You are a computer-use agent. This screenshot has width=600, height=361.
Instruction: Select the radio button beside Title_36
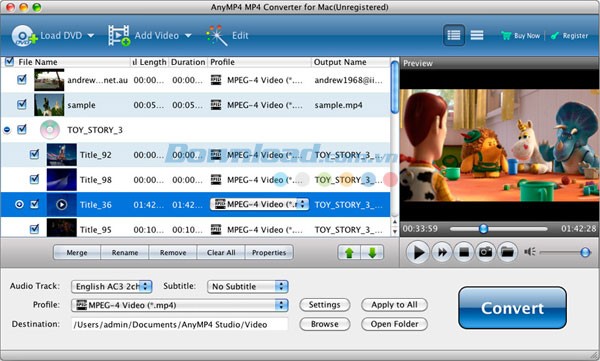click(x=19, y=205)
